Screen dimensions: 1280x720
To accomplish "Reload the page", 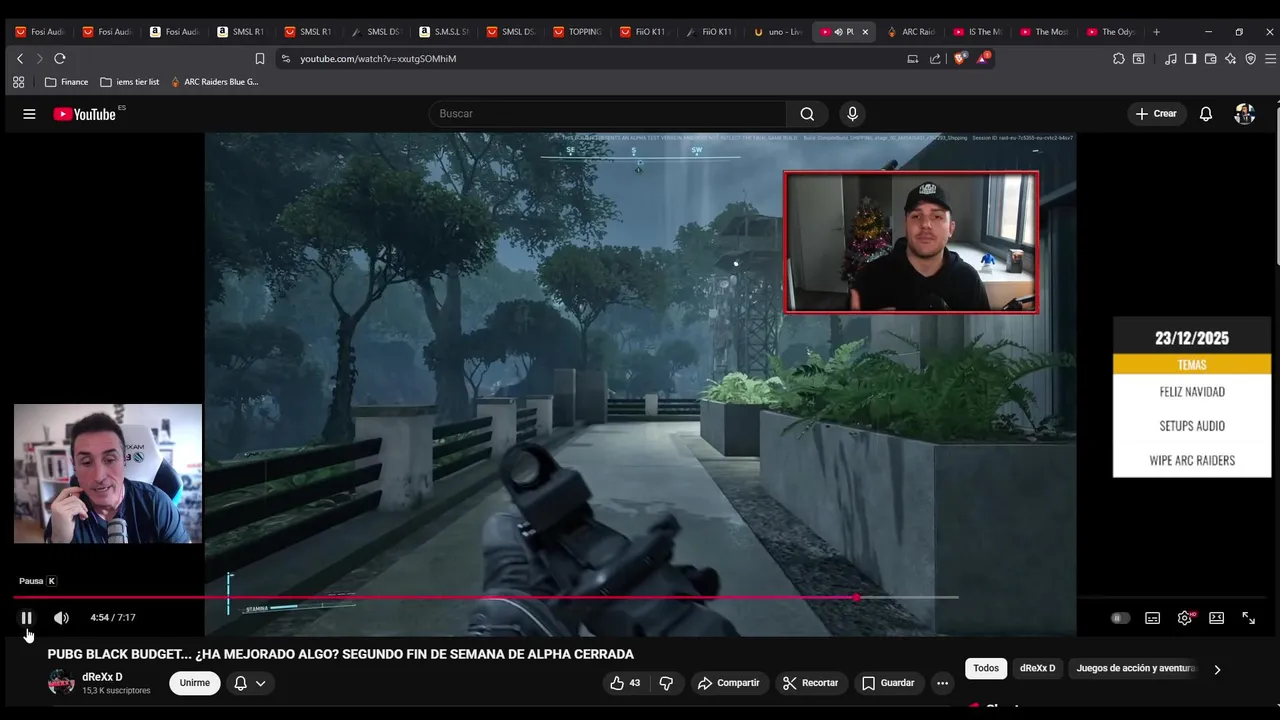I will tap(60, 59).
